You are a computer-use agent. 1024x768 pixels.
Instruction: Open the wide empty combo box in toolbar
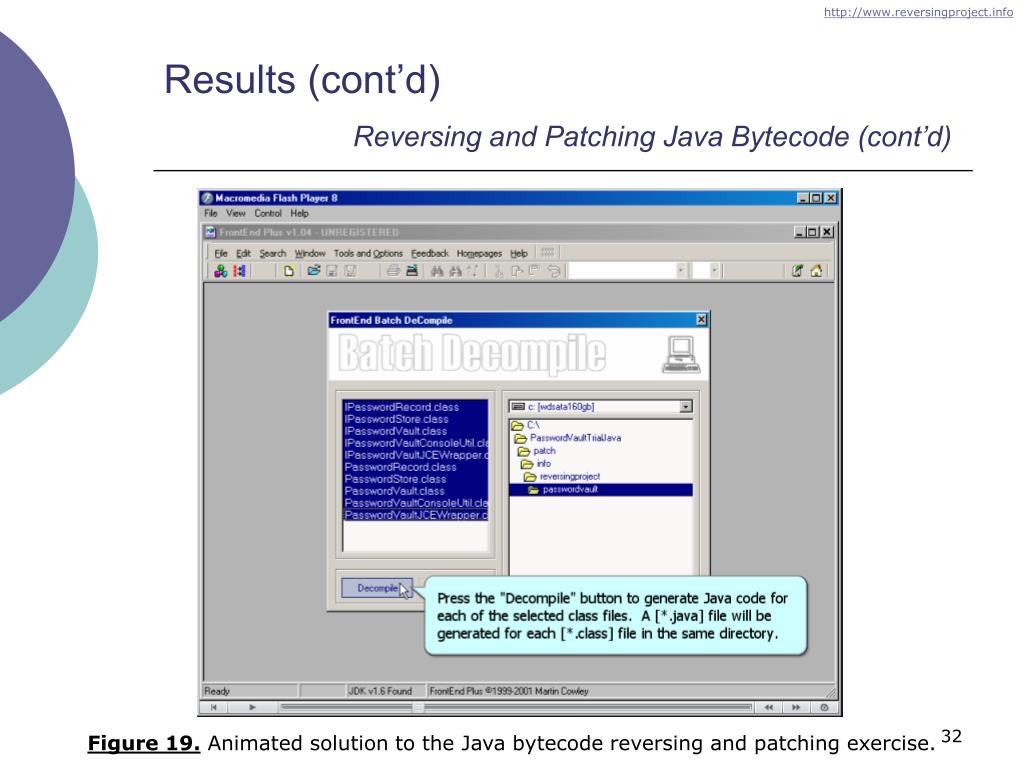629,270
